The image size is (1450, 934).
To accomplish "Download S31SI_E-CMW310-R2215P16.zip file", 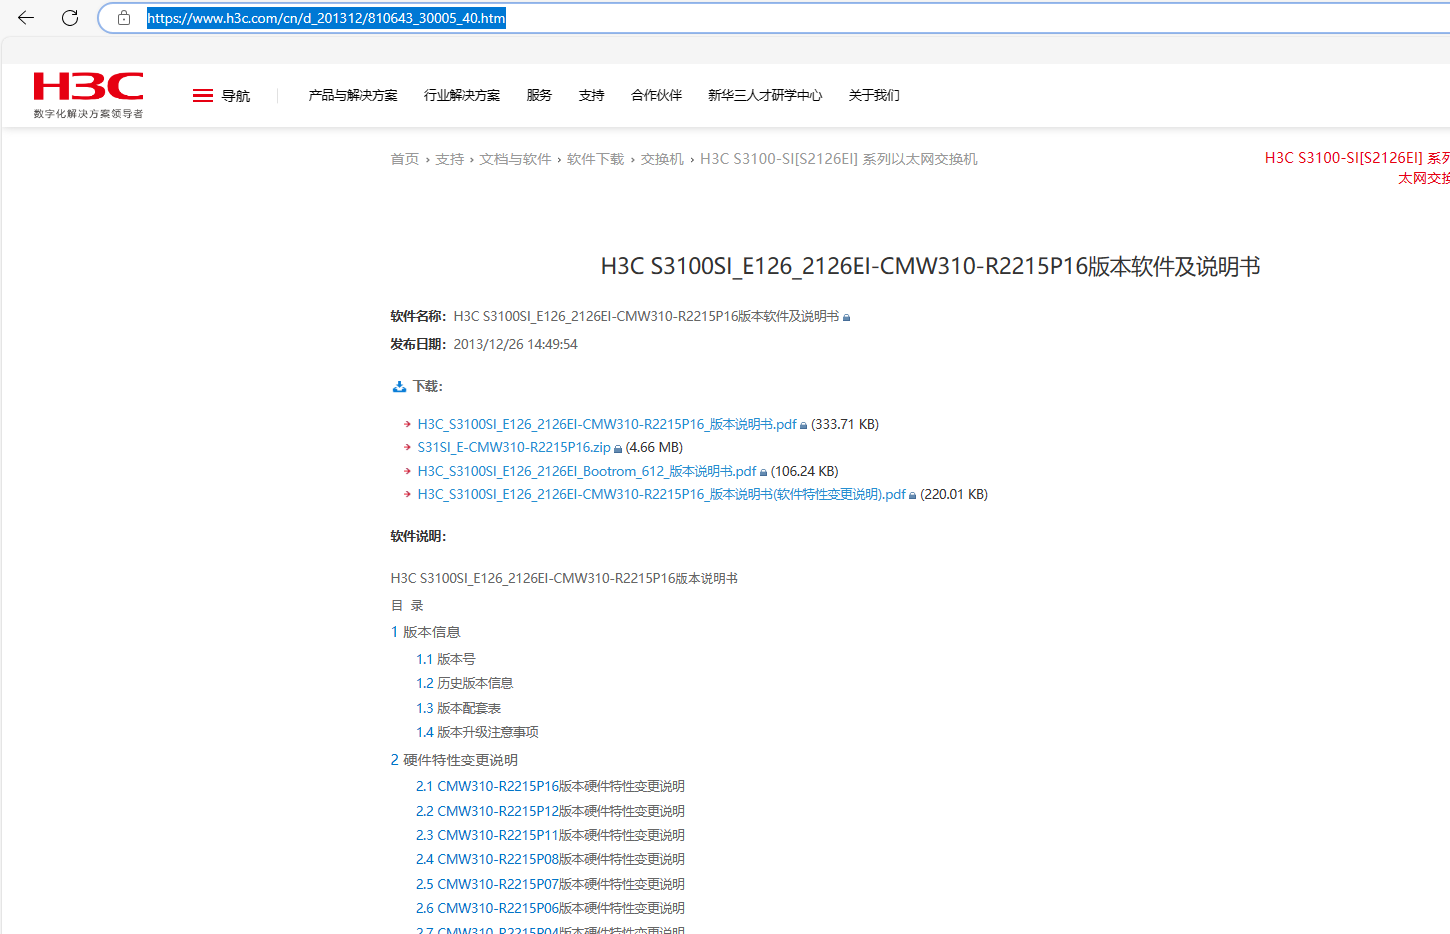I will click(514, 448).
